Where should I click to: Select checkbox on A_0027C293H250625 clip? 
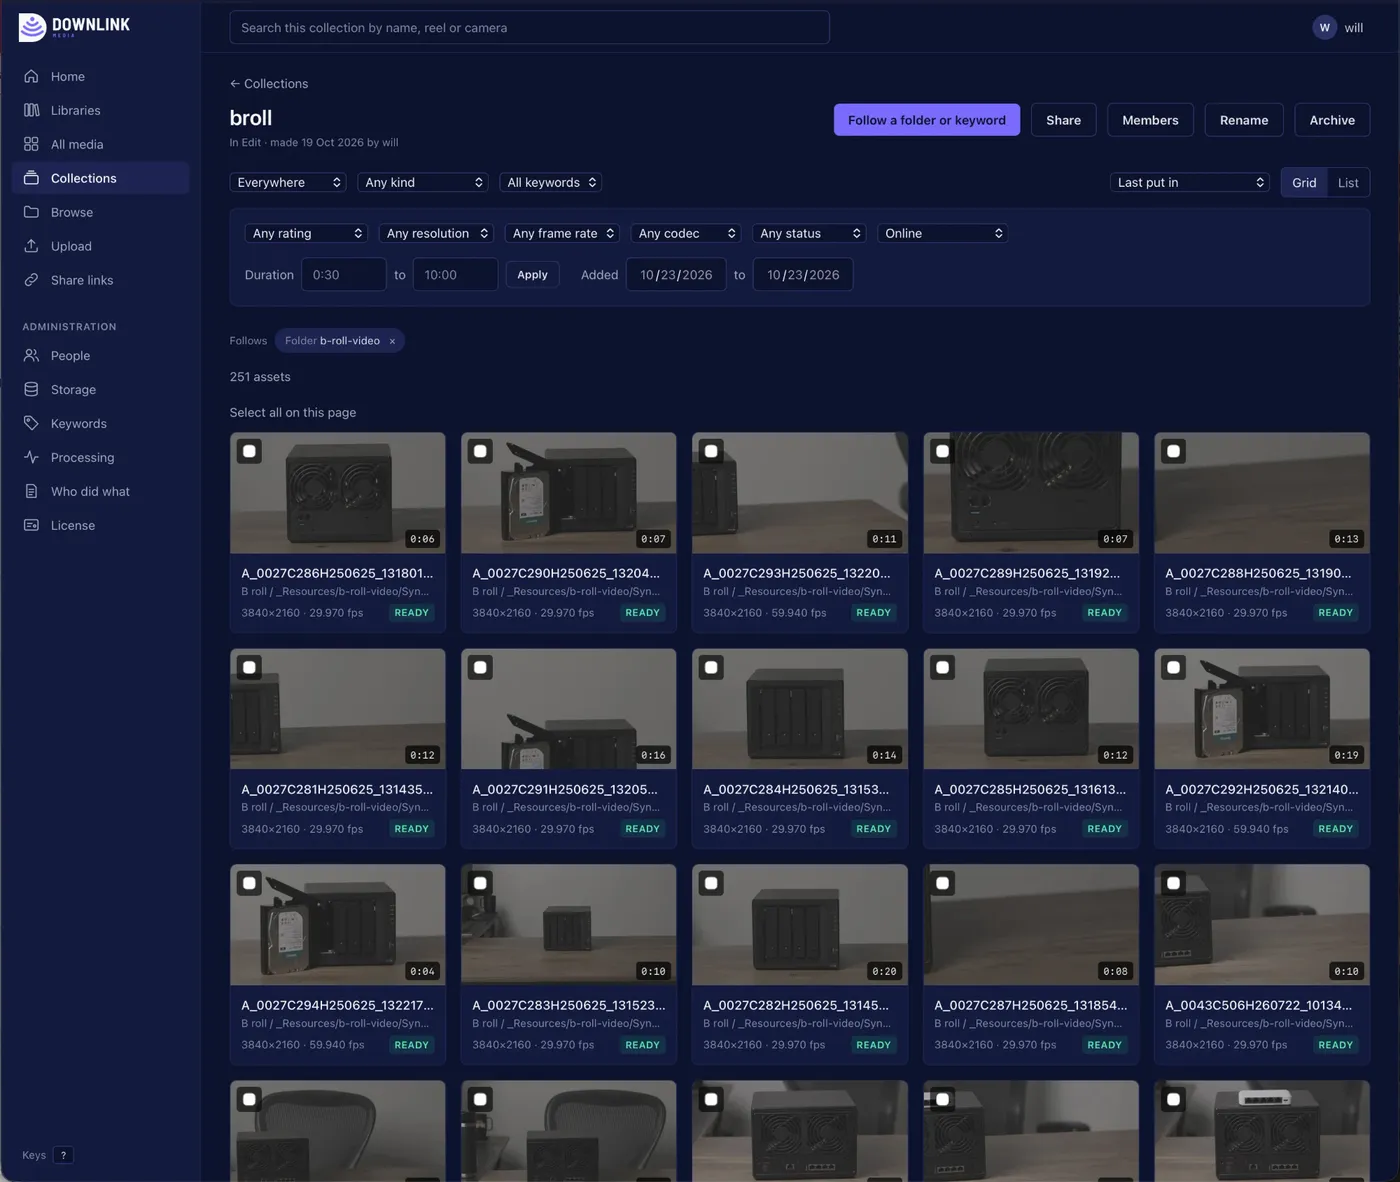[711, 451]
